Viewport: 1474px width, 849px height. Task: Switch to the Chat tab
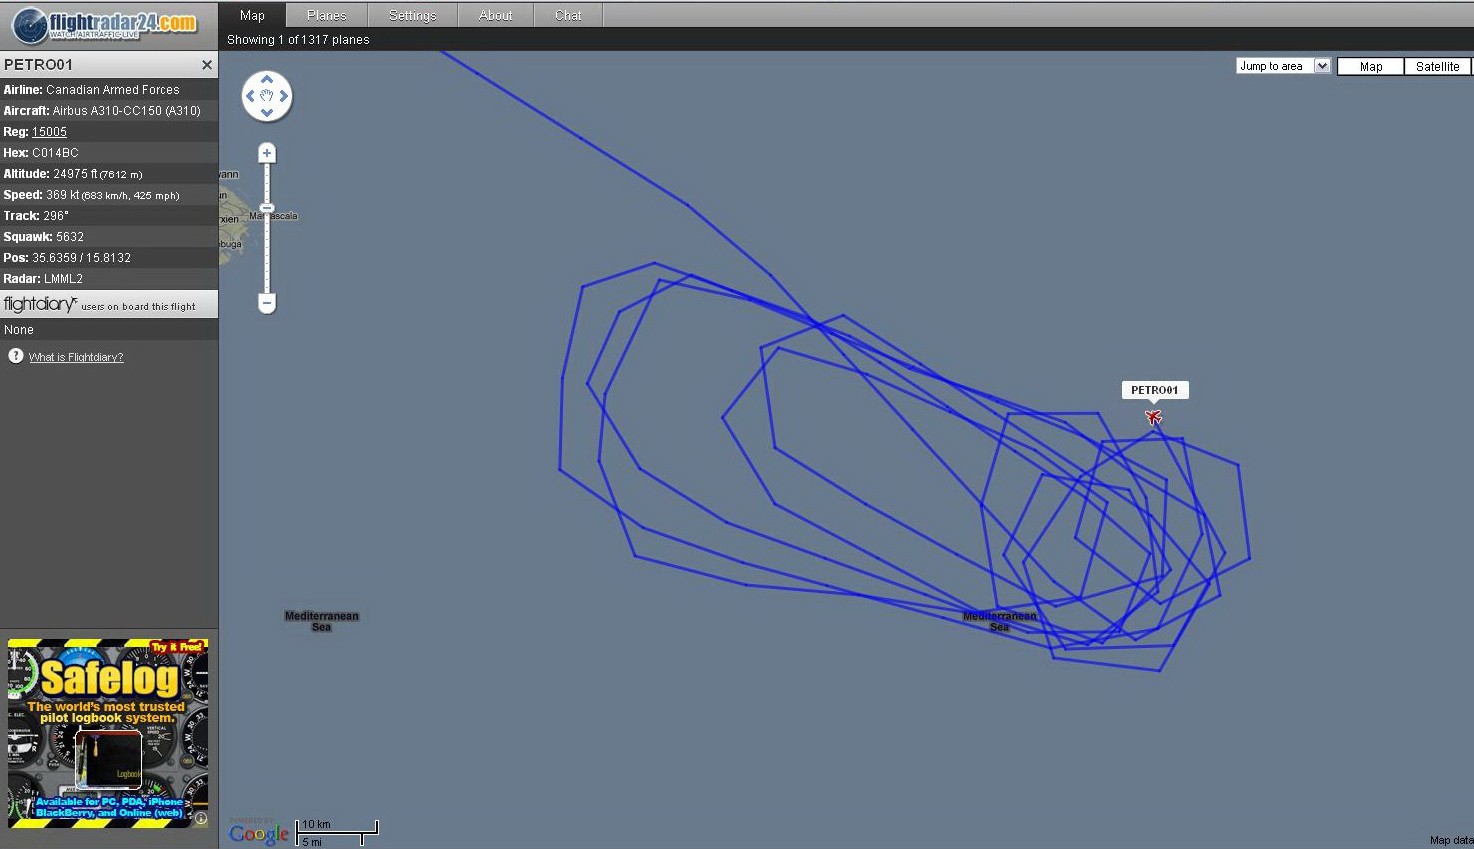pos(568,15)
